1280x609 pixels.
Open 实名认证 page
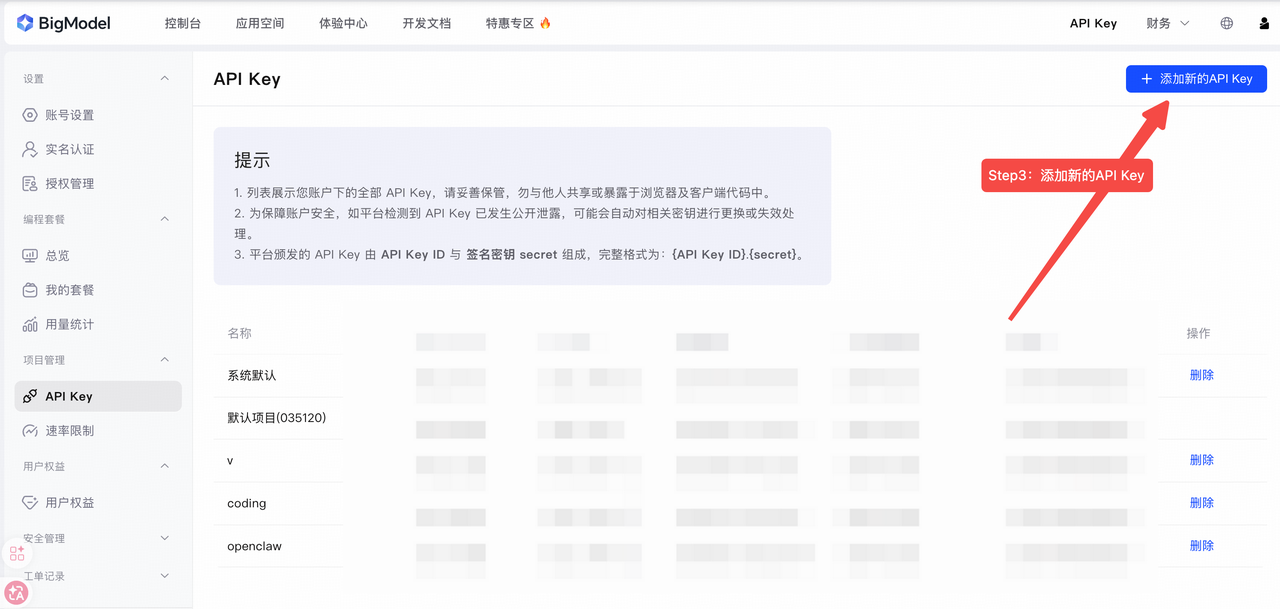(x=62, y=148)
